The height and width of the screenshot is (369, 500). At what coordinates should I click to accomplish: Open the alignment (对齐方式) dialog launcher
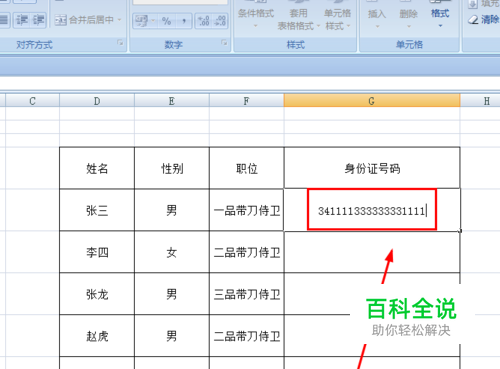tap(120, 43)
